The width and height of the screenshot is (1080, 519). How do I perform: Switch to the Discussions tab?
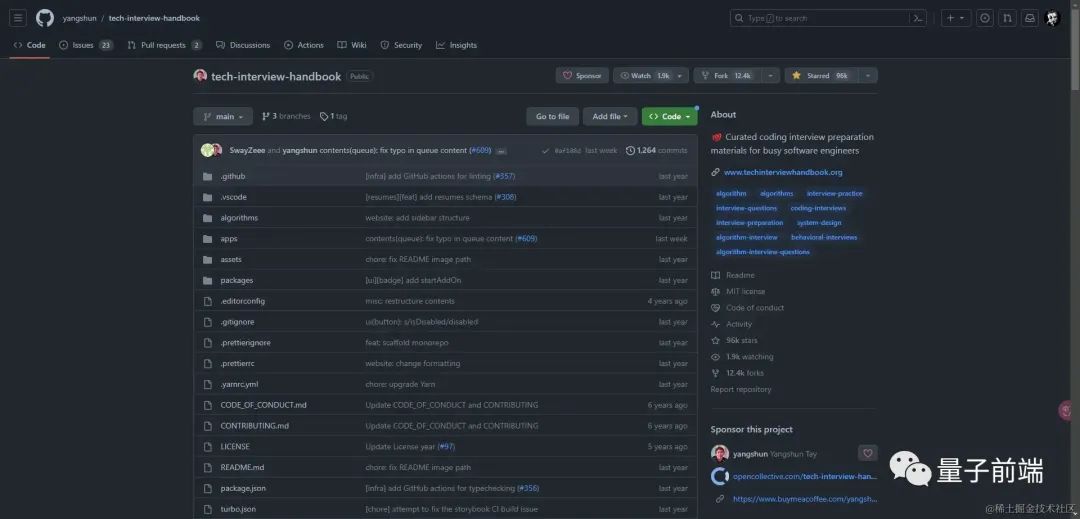pyautogui.click(x=243, y=45)
